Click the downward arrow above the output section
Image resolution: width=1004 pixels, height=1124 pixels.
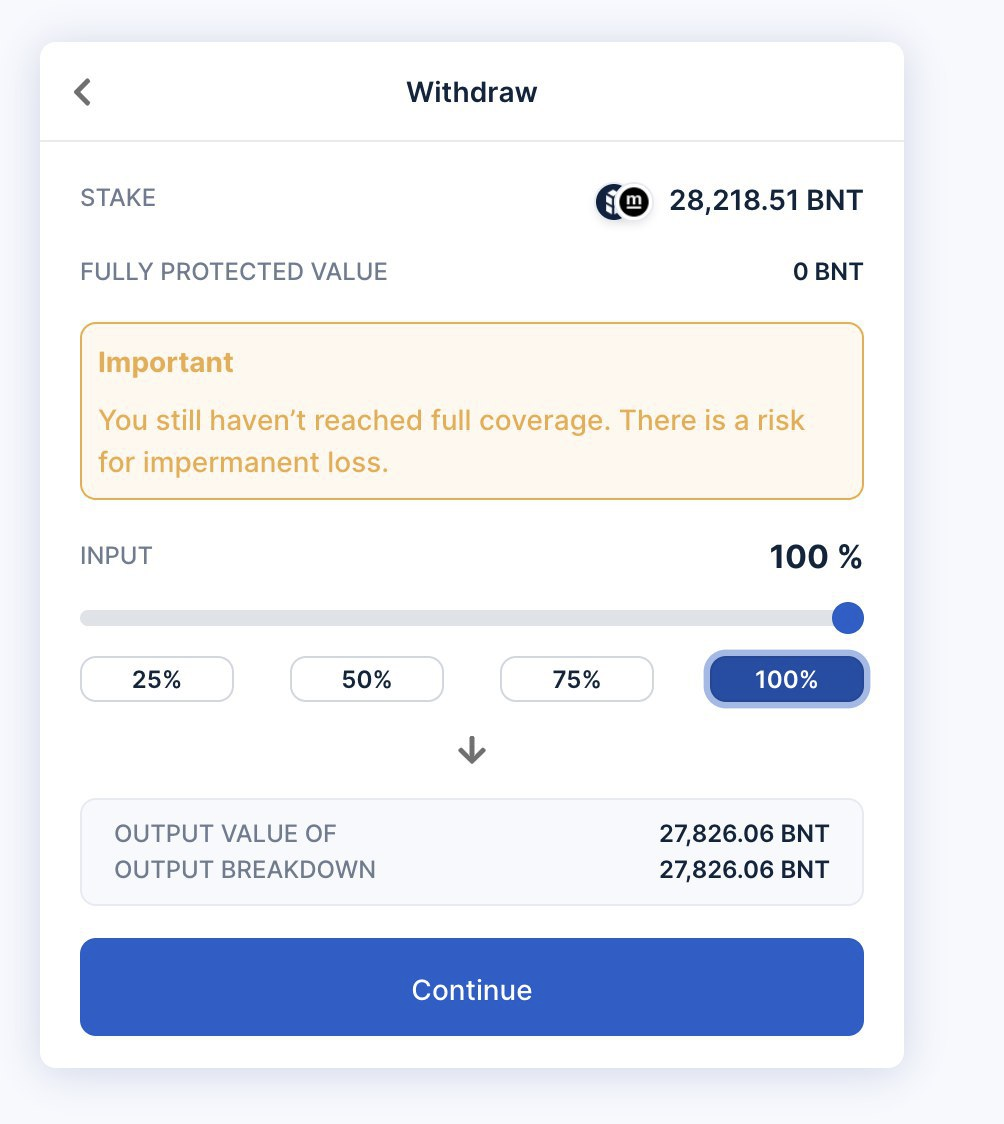pos(471,751)
